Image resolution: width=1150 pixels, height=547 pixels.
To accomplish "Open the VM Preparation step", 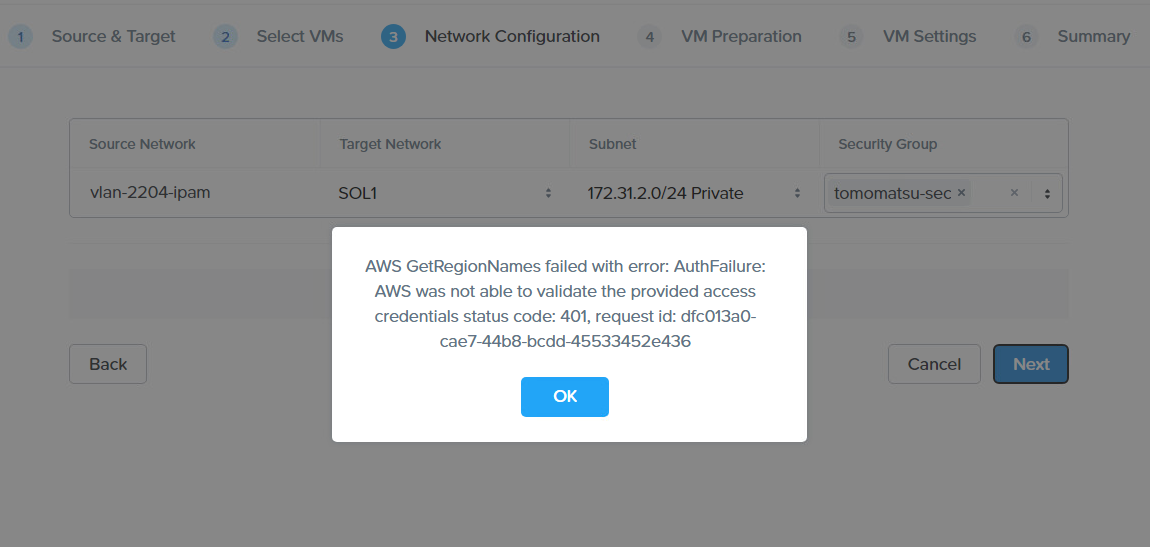I will coord(741,37).
